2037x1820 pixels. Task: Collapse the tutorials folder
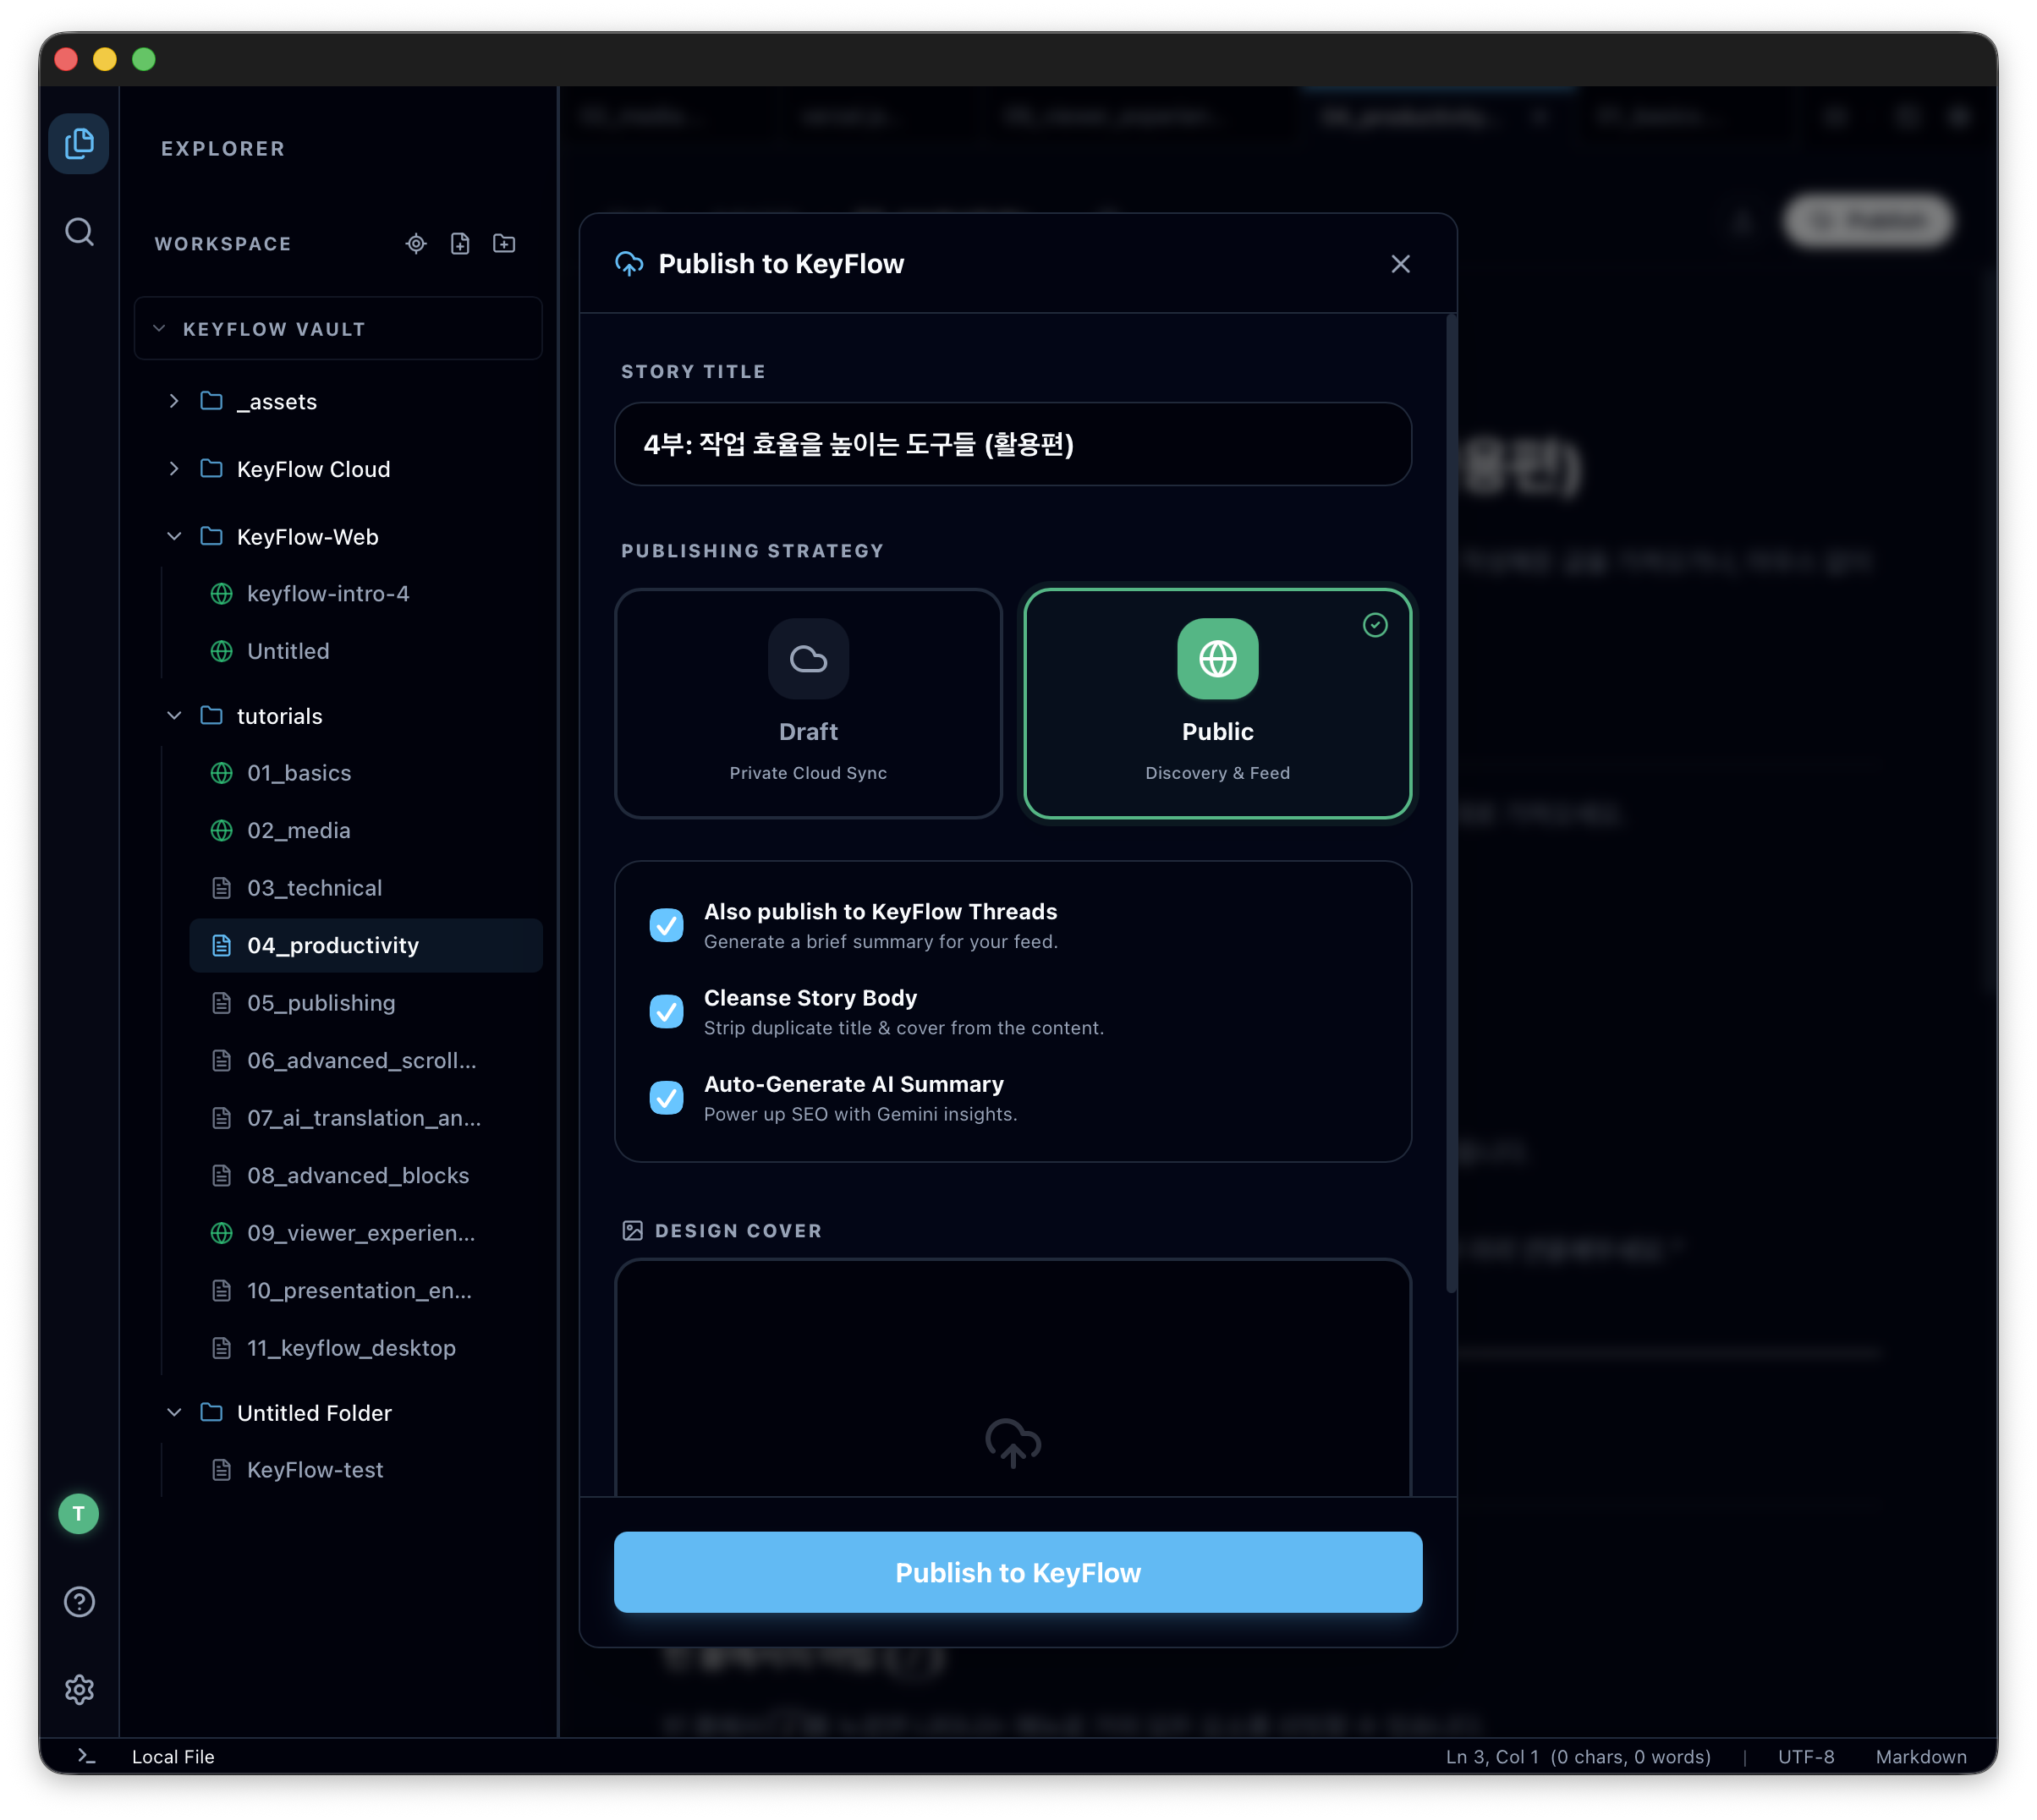click(174, 716)
